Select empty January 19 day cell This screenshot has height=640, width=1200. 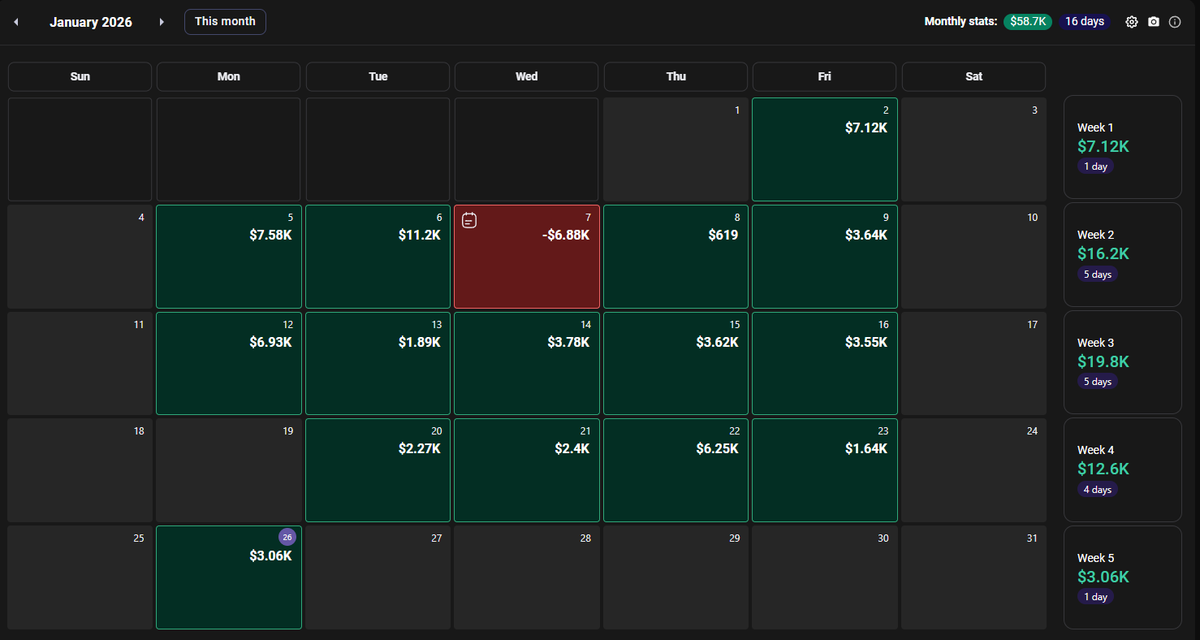pyautogui.click(x=229, y=470)
